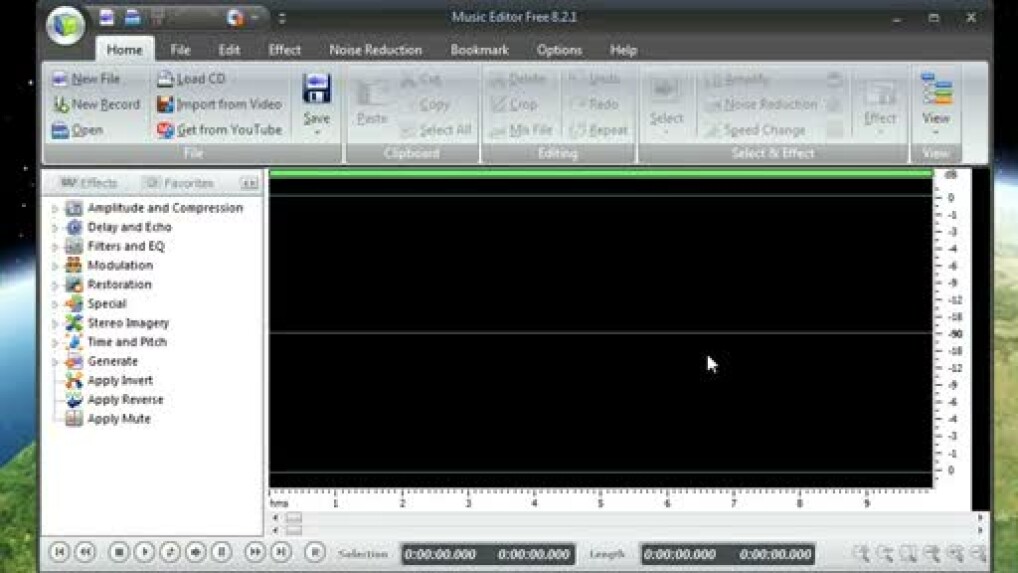Click the Save floppy disk icon
Screen dimensions: 1018x573
[x=317, y=90]
